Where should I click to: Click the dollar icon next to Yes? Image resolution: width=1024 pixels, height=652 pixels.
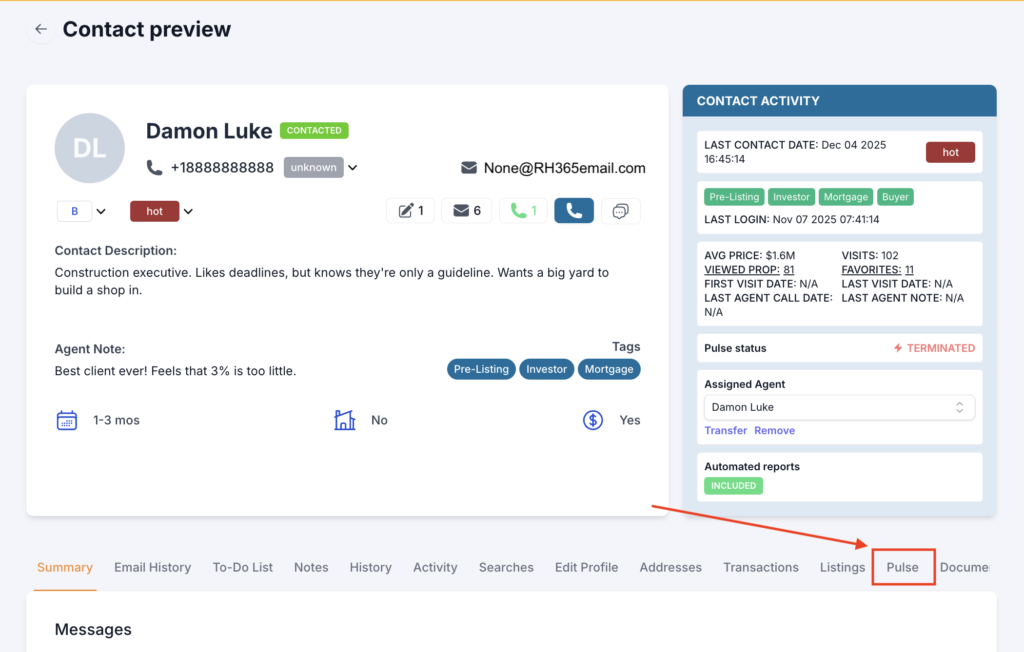click(x=593, y=420)
